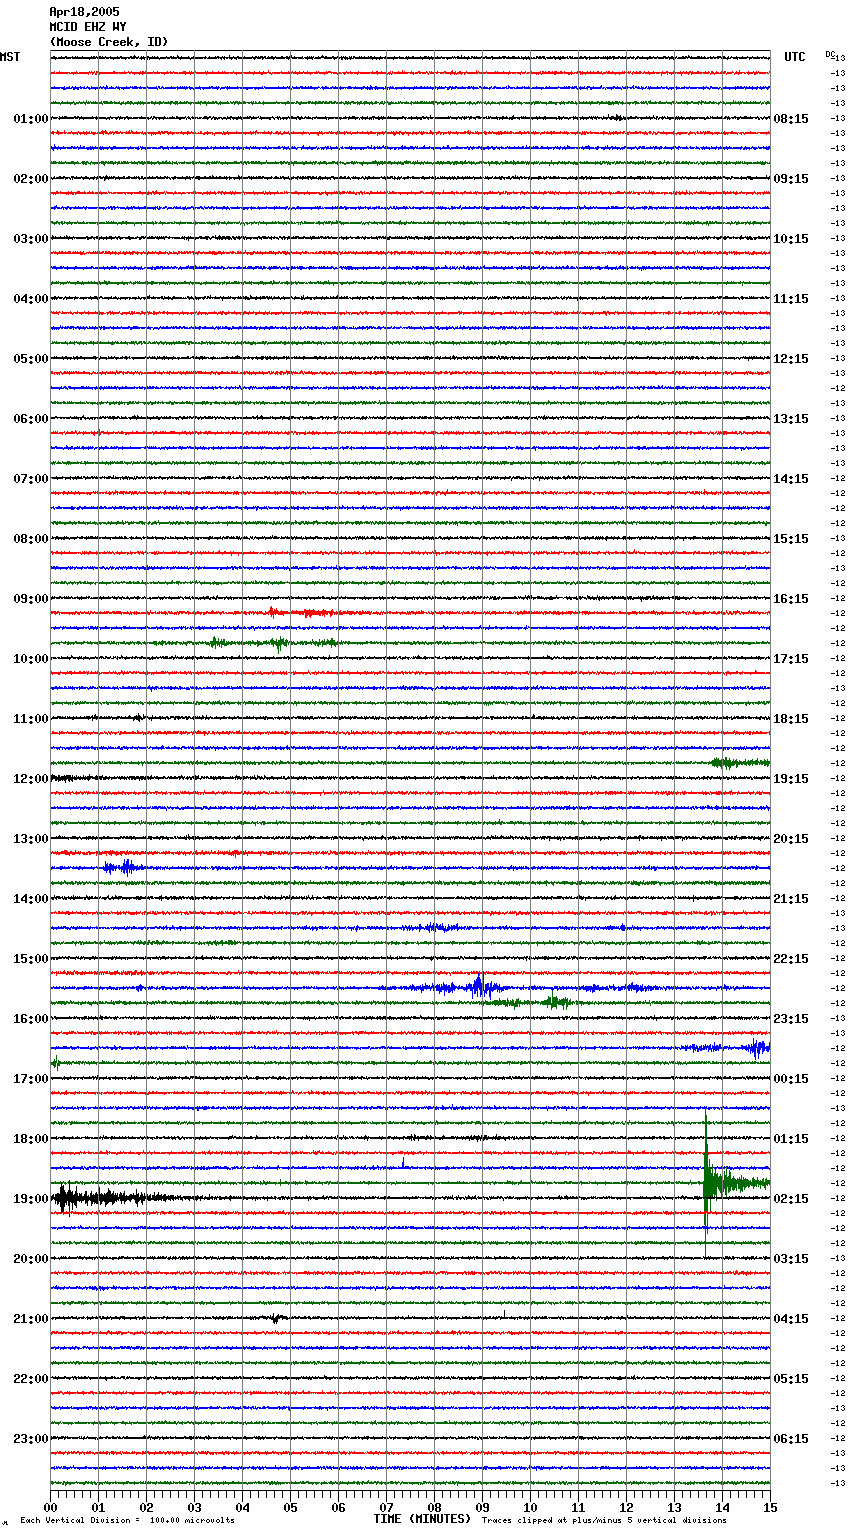Click the traces clipped footnote text
The width and height of the screenshot is (850, 1534).
[x=604, y=1521]
